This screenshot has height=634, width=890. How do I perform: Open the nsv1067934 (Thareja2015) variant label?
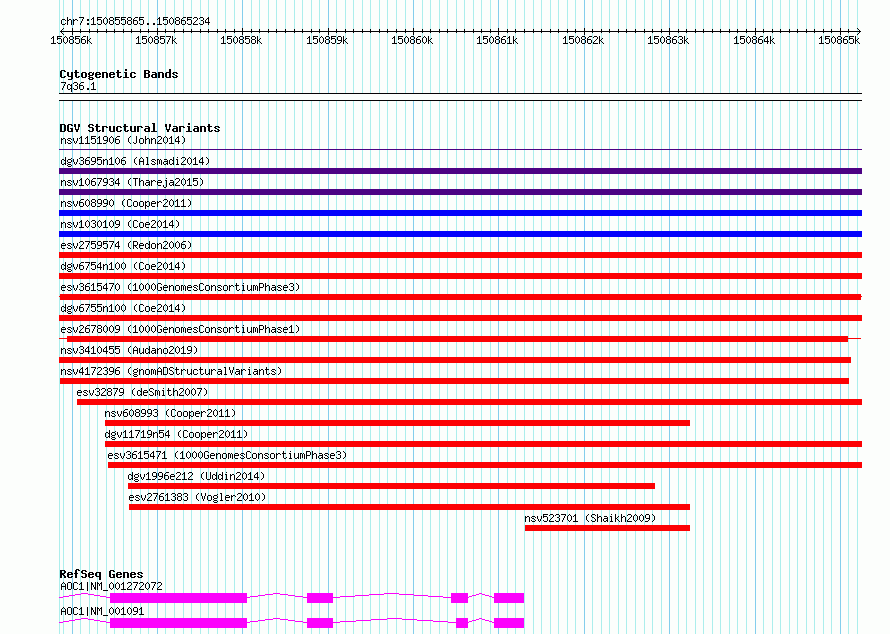[x=132, y=182]
